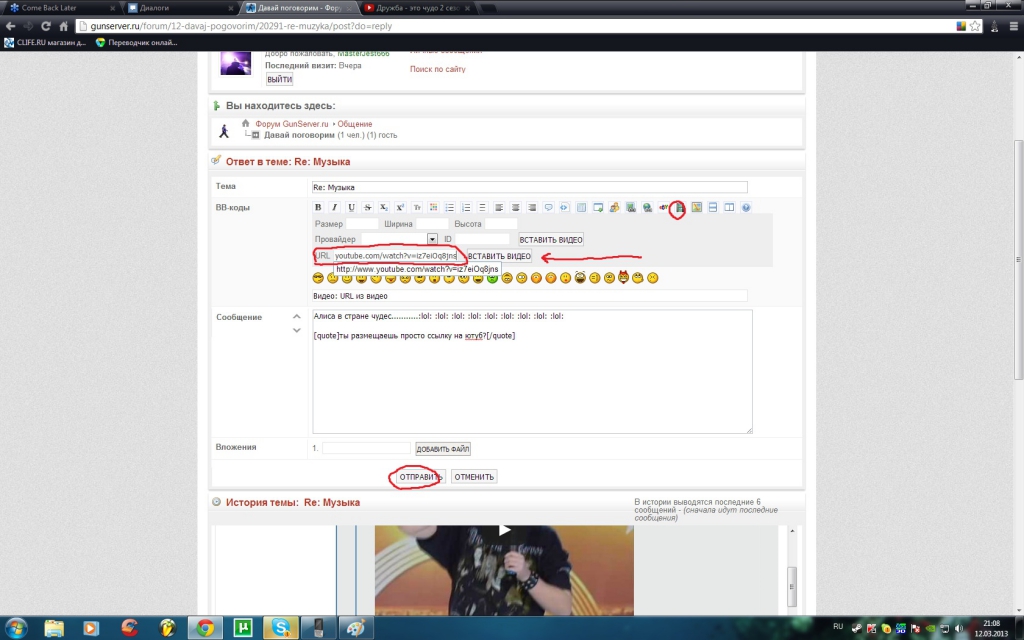Apply italic formatting in editor toolbar
This screenshot has width=1024, height=640.
coord(334,208)
